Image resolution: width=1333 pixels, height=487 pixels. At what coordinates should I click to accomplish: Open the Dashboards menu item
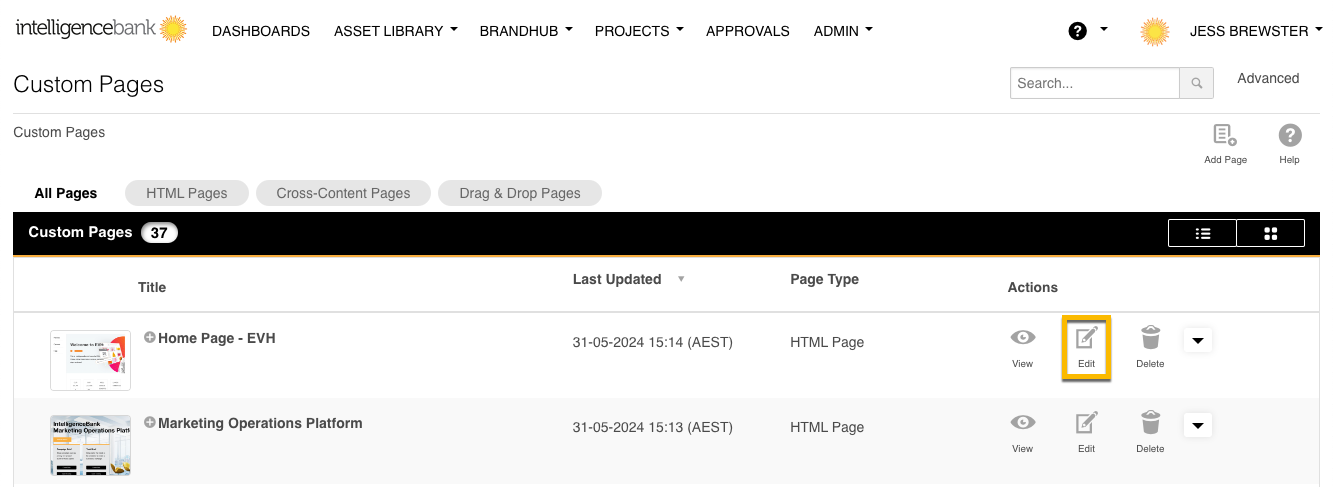click(x=261, y=31)
